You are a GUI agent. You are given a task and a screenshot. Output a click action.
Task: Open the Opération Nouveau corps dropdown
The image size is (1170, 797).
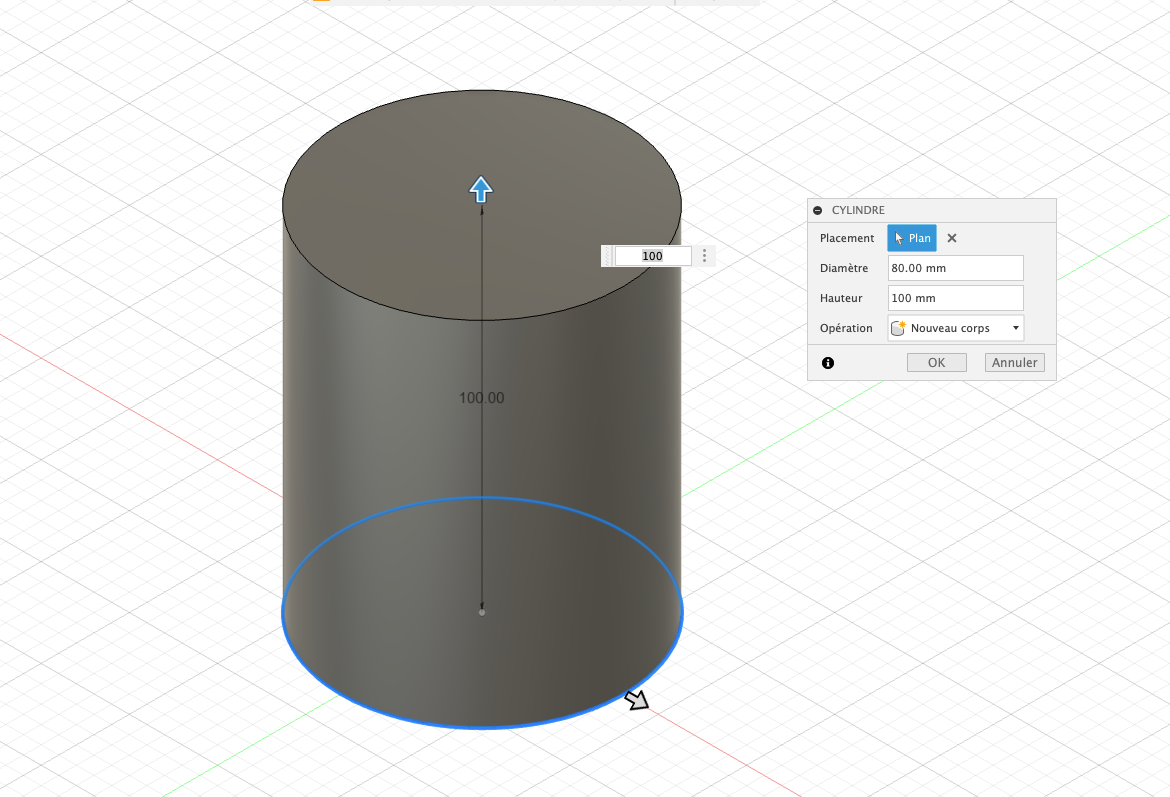pyautogui.click(x=955, y=328)
